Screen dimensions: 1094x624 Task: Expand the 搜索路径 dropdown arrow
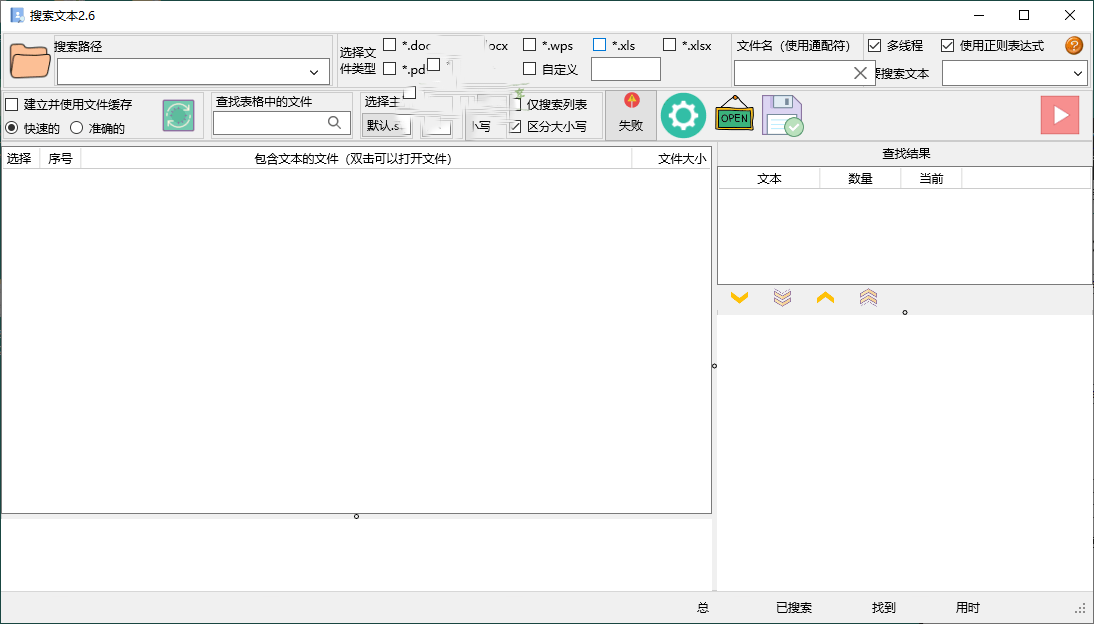[314, 72]
